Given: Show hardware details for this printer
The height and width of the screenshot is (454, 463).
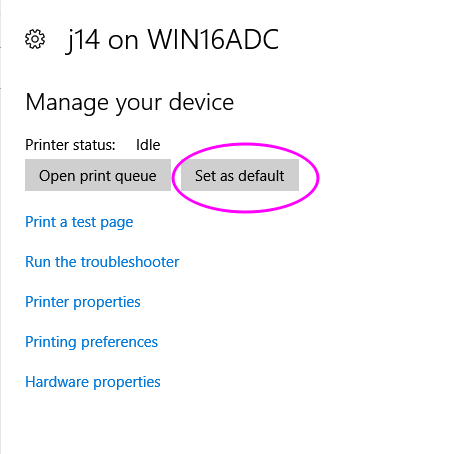Looking at the screenshot, I should coord(93,382).
